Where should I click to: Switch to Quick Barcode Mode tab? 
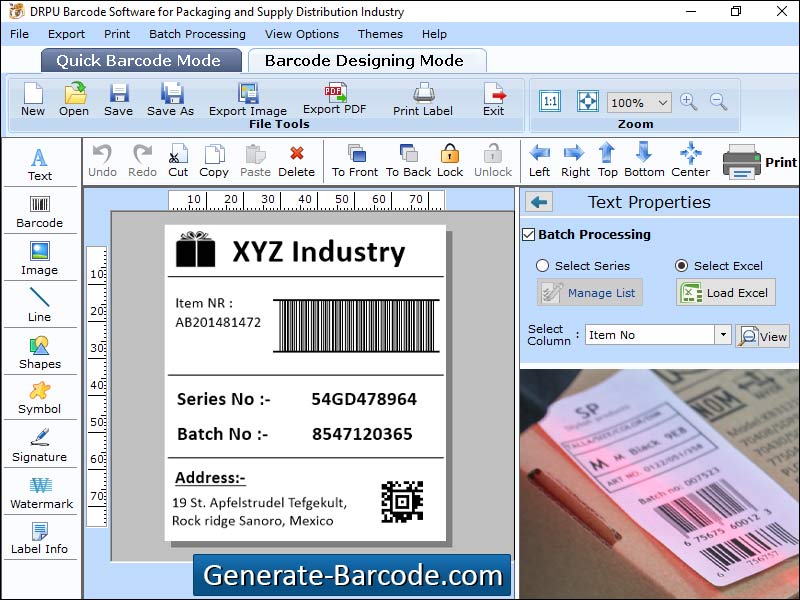coord(140,60)
